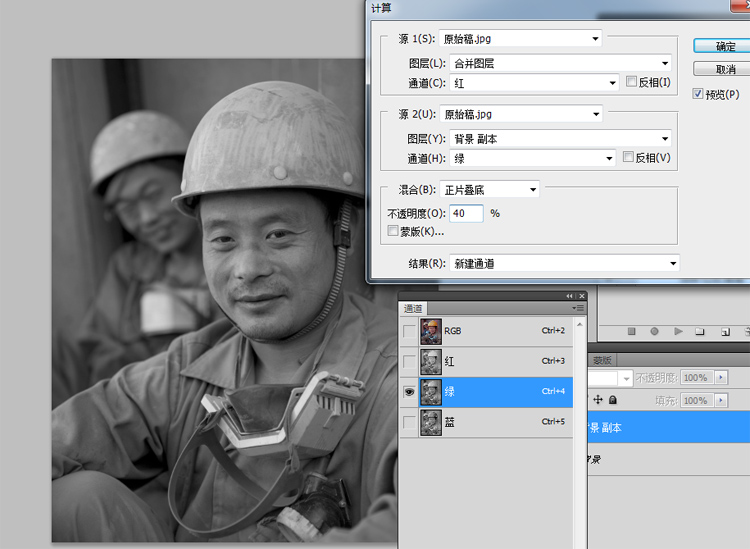Click the Ctrl+3 shortcut text on 红 row
750x549 pixels.
coord(553,361)
